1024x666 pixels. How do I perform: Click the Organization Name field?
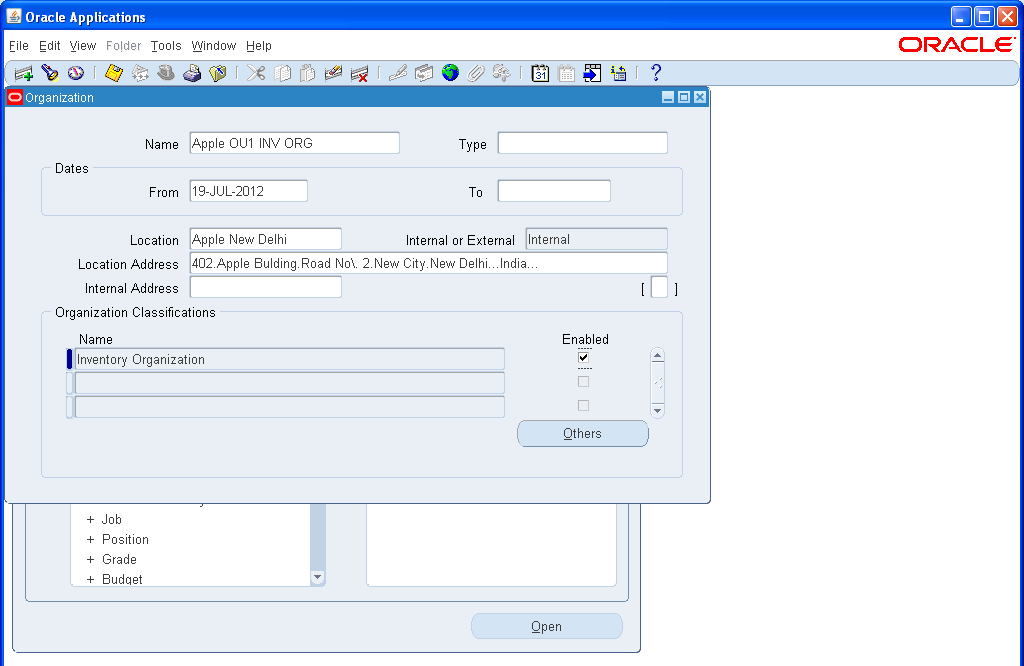pyautogui.click(x=295, y=143)
